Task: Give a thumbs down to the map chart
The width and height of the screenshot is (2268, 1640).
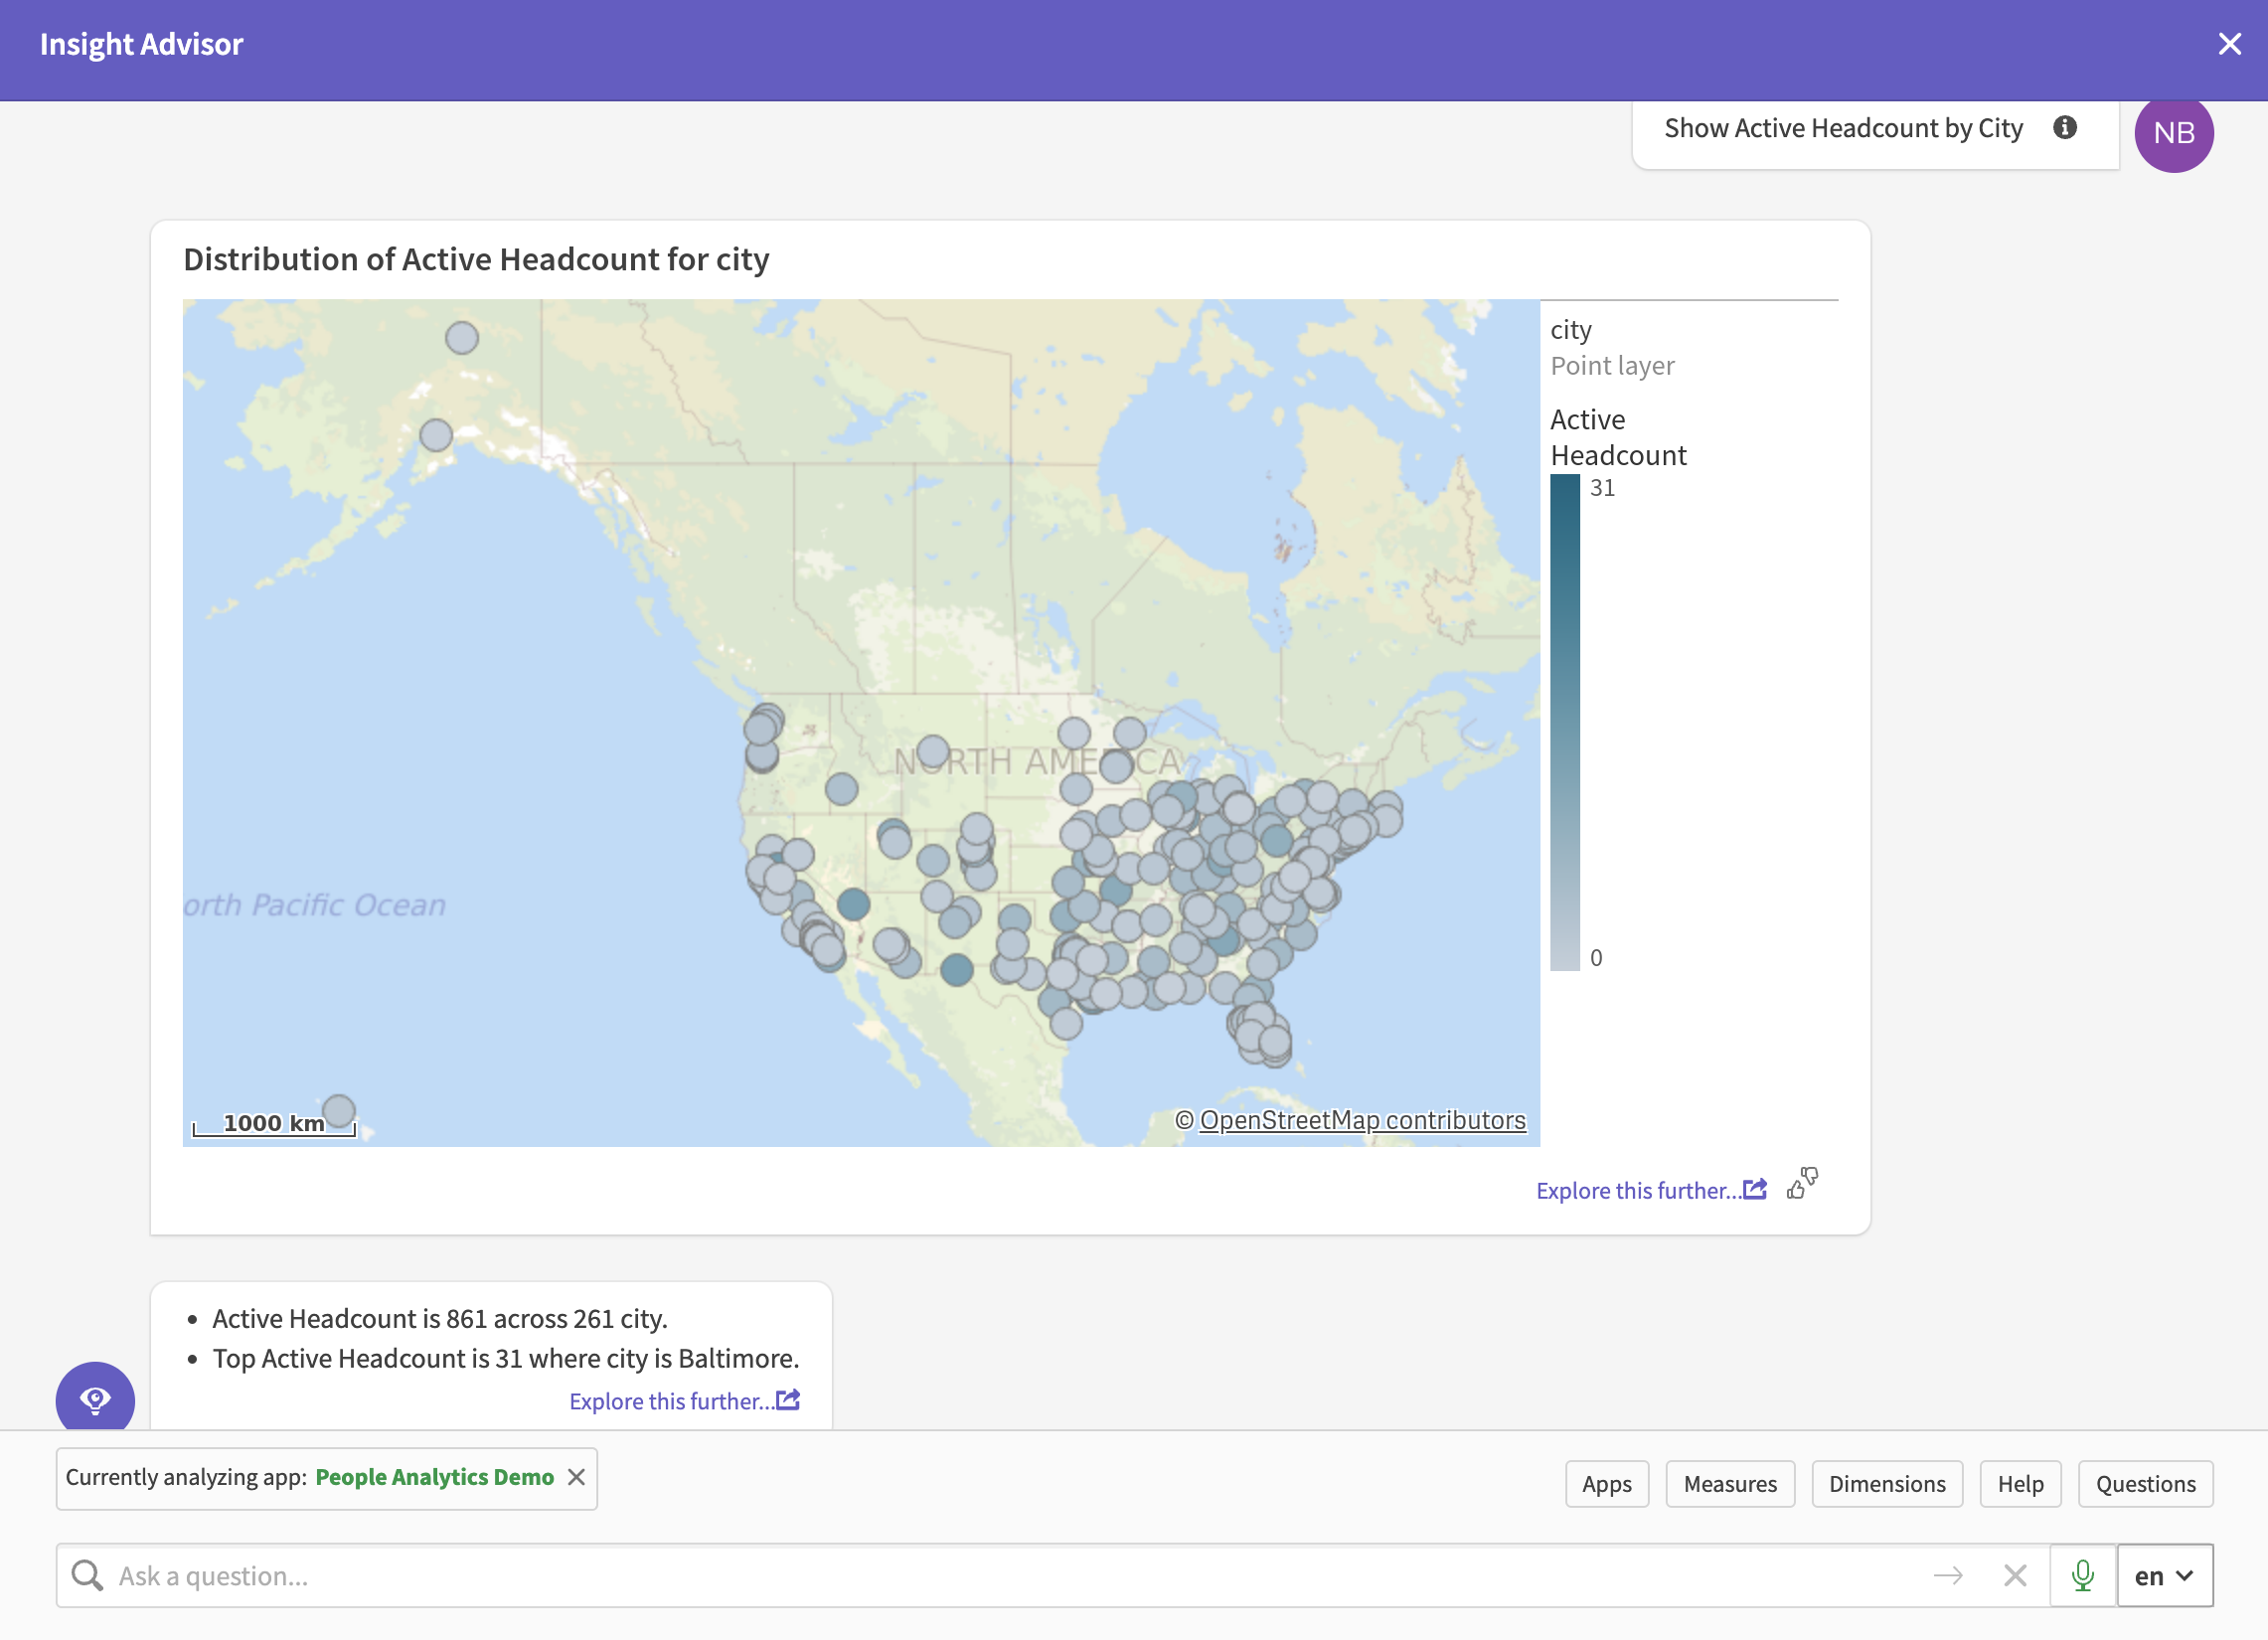Action: click(x=1810, y=1177)
